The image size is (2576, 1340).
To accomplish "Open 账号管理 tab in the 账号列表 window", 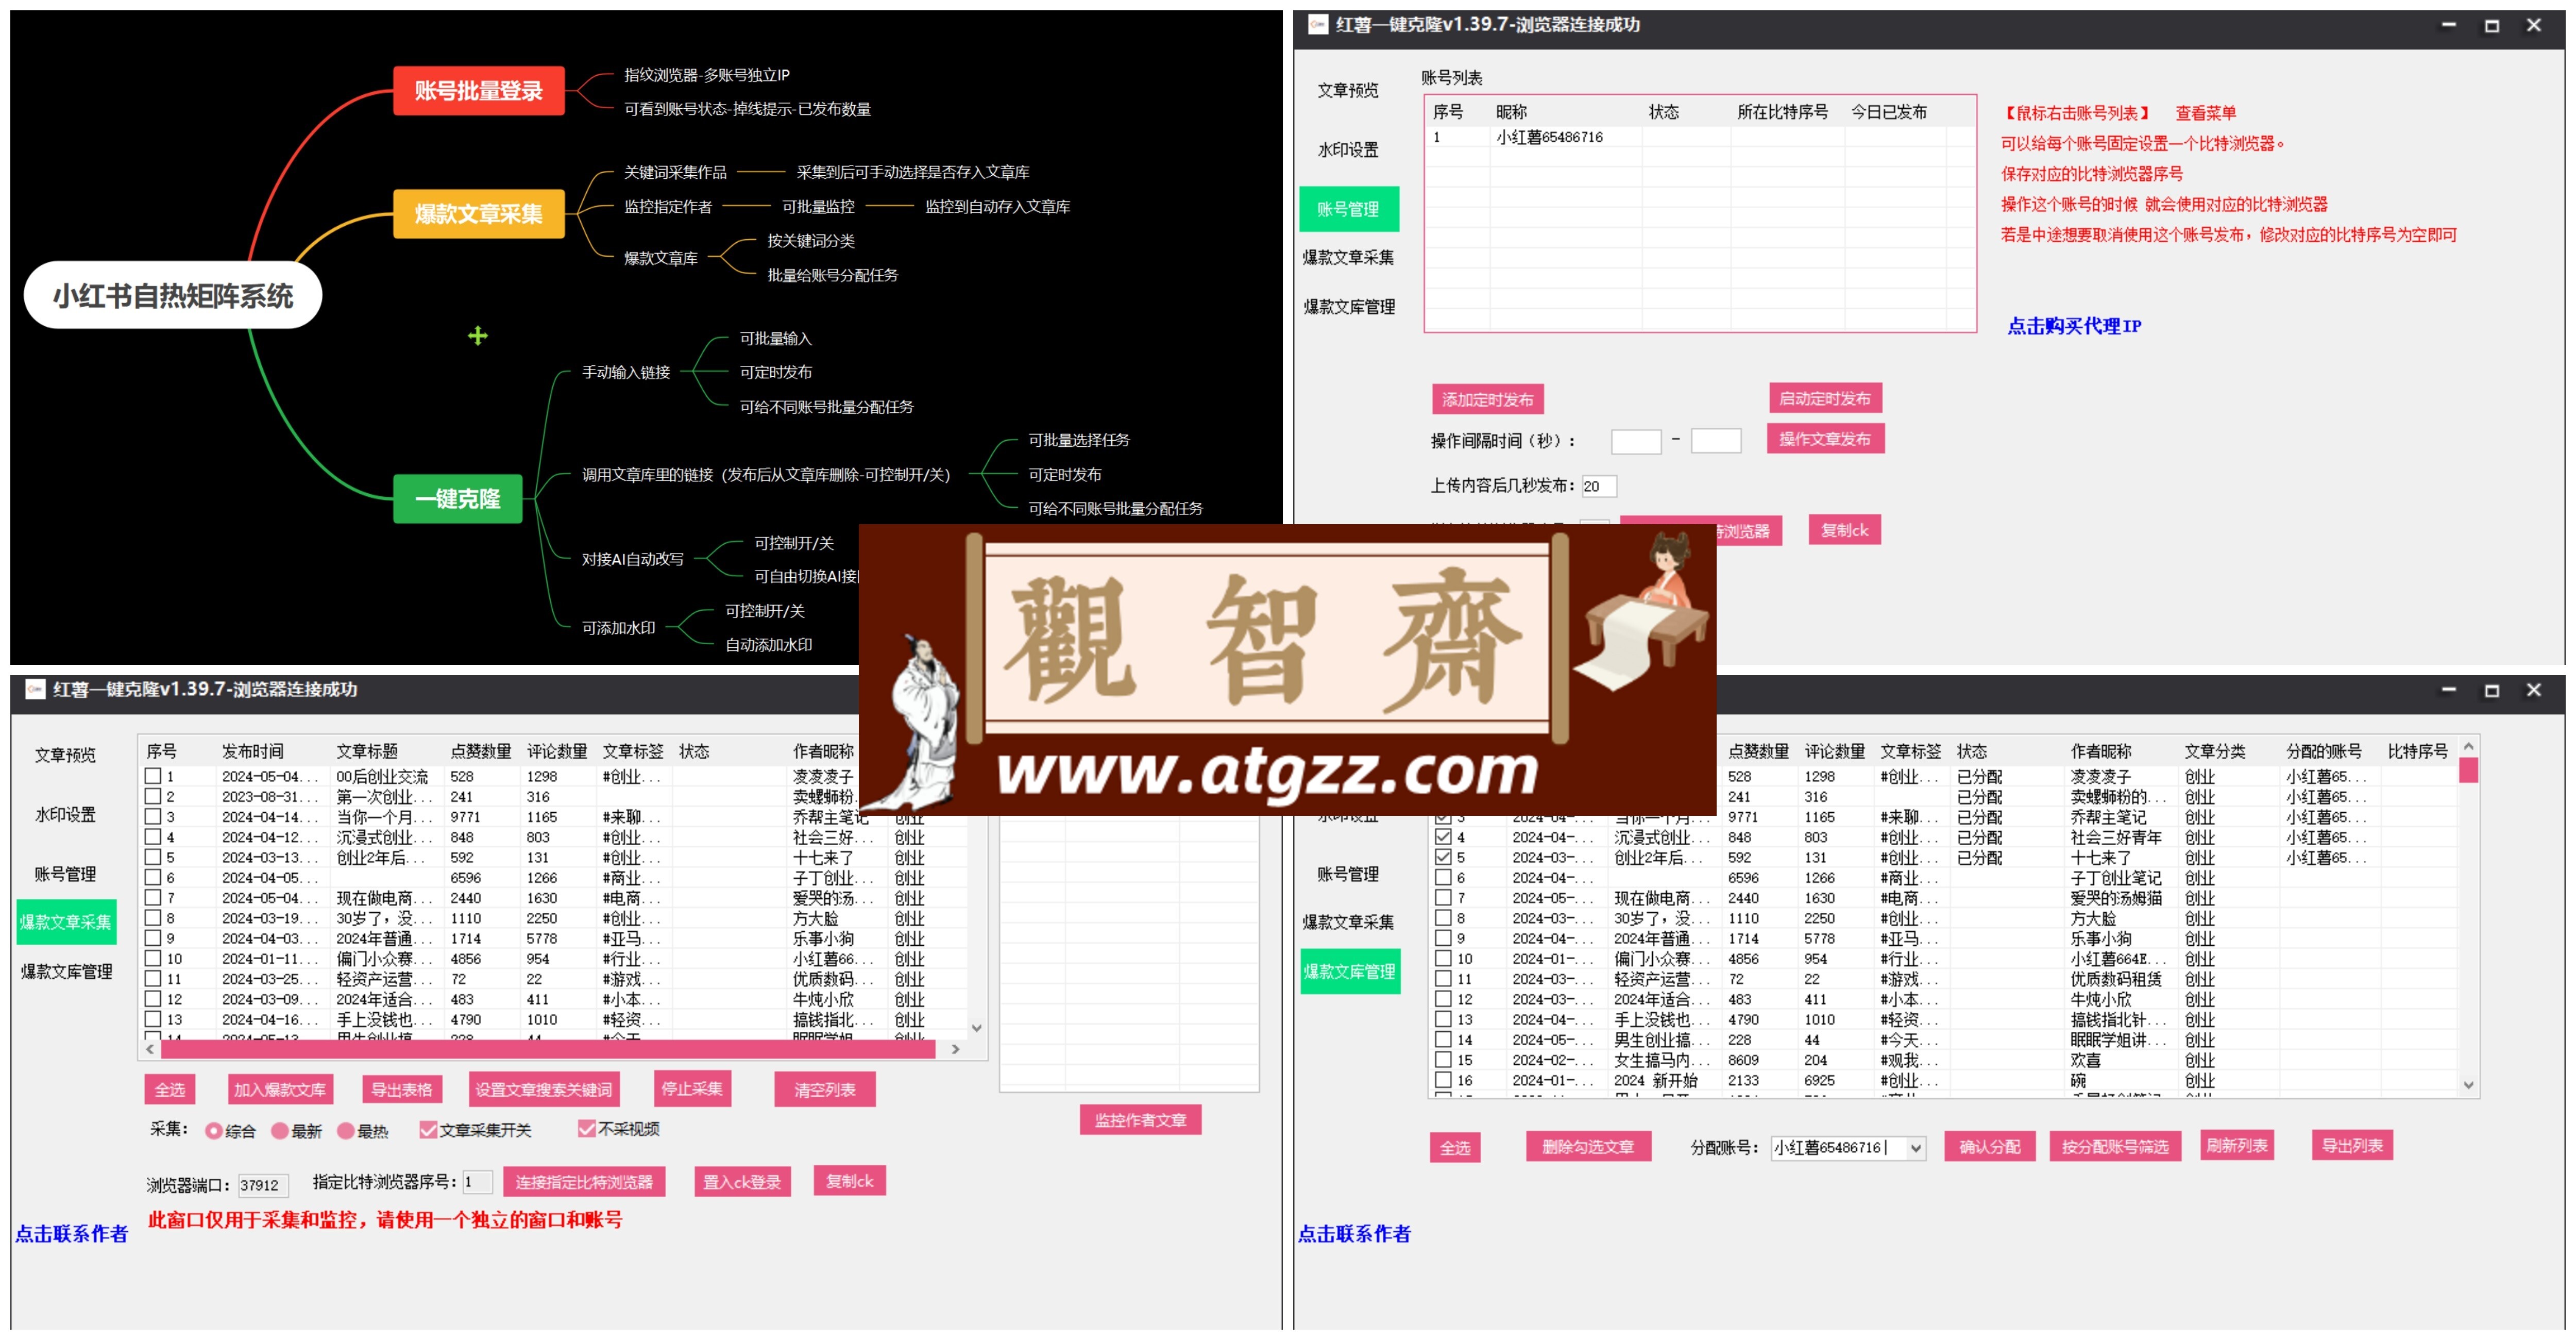I will pyautogui.click(x=1348, y=209).
